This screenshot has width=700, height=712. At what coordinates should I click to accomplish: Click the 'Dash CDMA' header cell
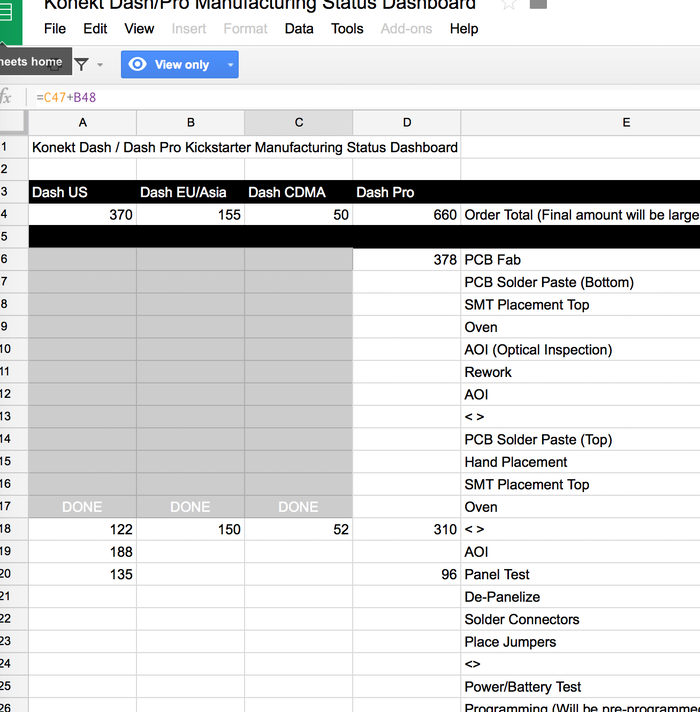pyautogui.click(x=299, y=192)
